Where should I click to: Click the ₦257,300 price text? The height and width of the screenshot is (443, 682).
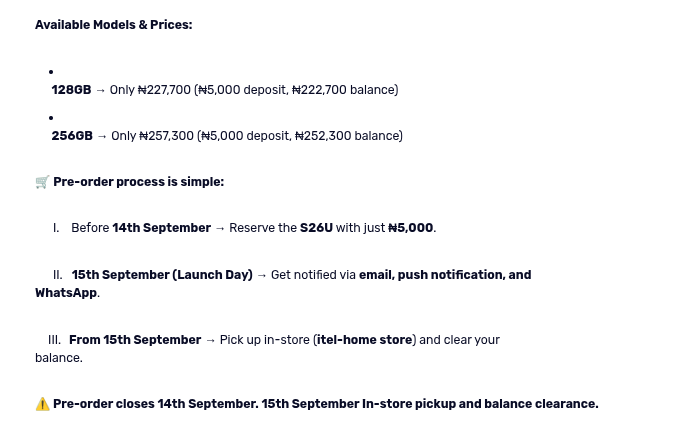click(166, 136)
